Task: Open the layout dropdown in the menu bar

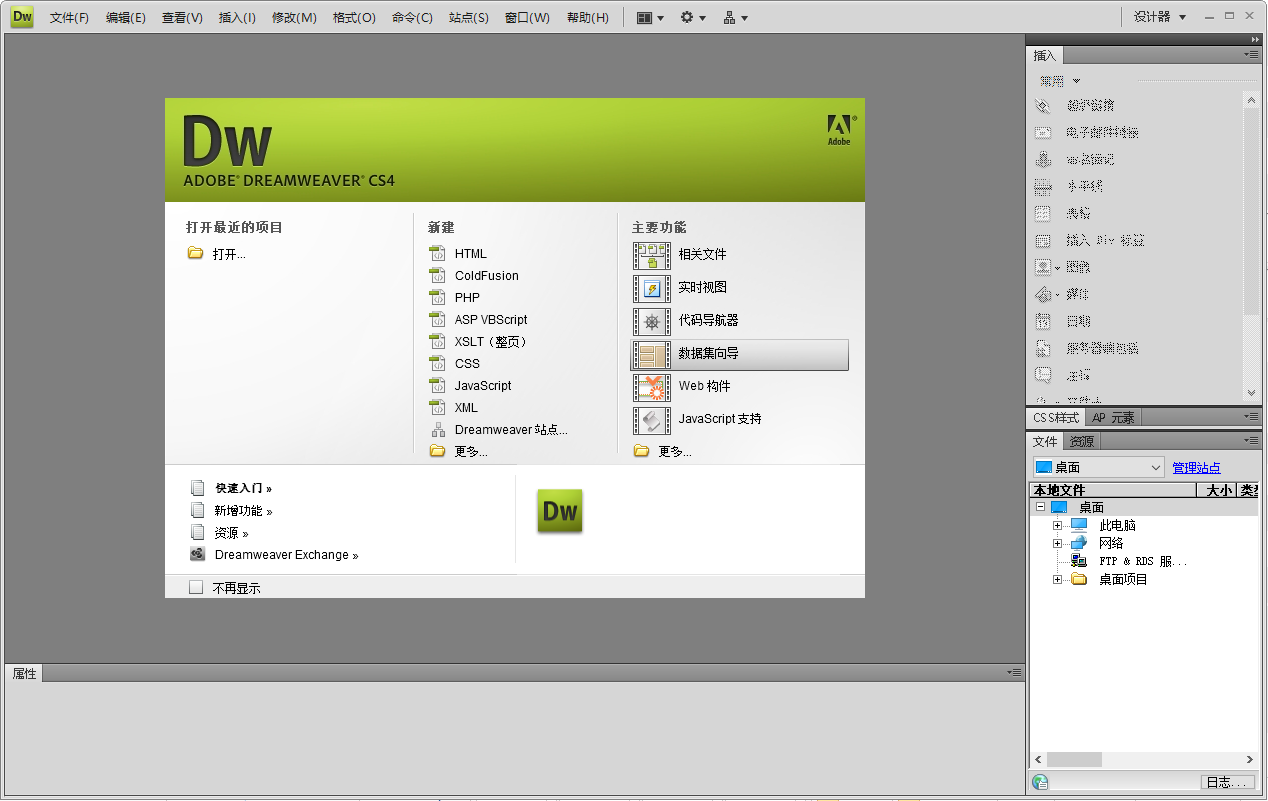Action: coord(650,17)
